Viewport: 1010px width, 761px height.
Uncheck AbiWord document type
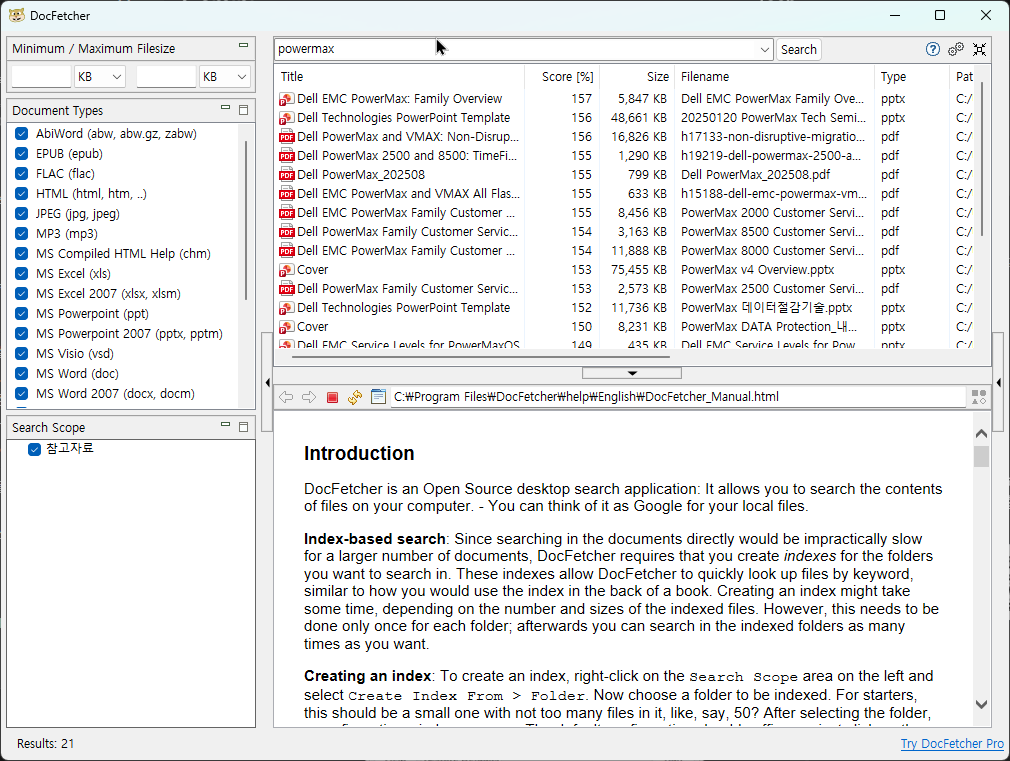tap(21, 134)
